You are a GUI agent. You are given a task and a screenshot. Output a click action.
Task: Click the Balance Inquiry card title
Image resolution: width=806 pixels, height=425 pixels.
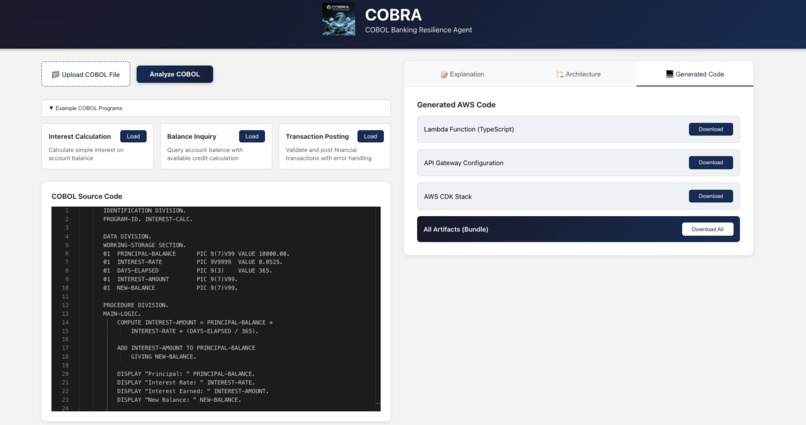tap(192, 137)
